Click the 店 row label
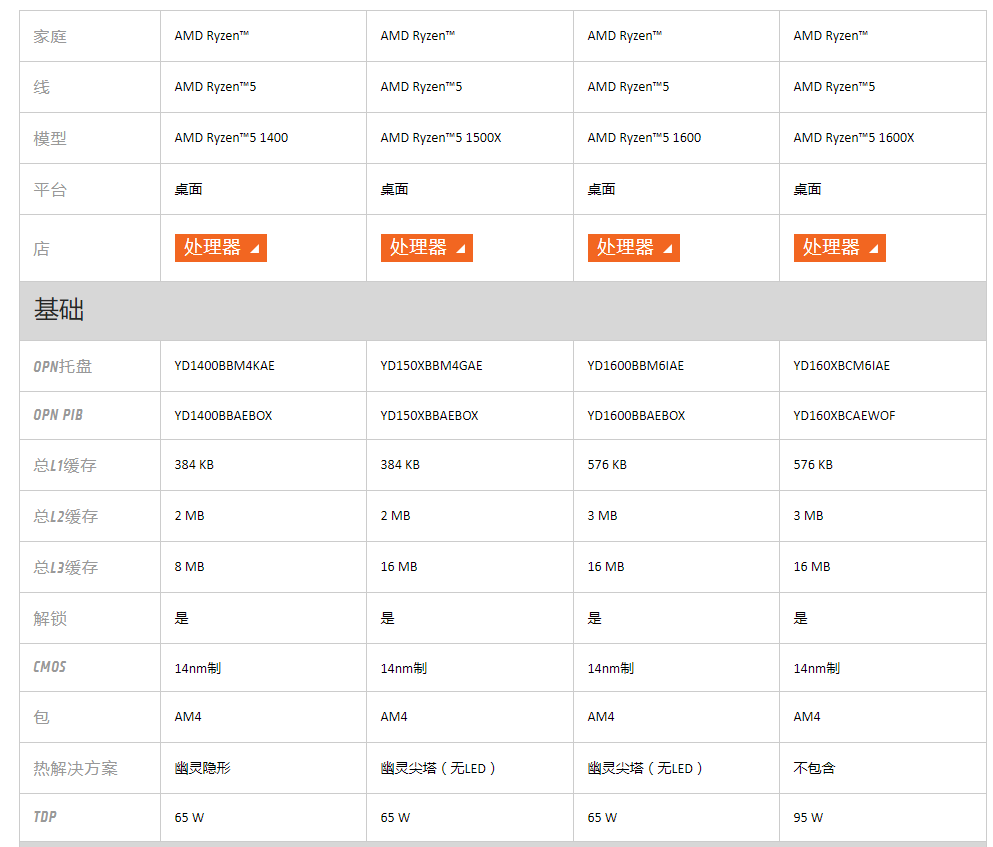Viewport: 993px width, 847px height. tap(41, 248)
